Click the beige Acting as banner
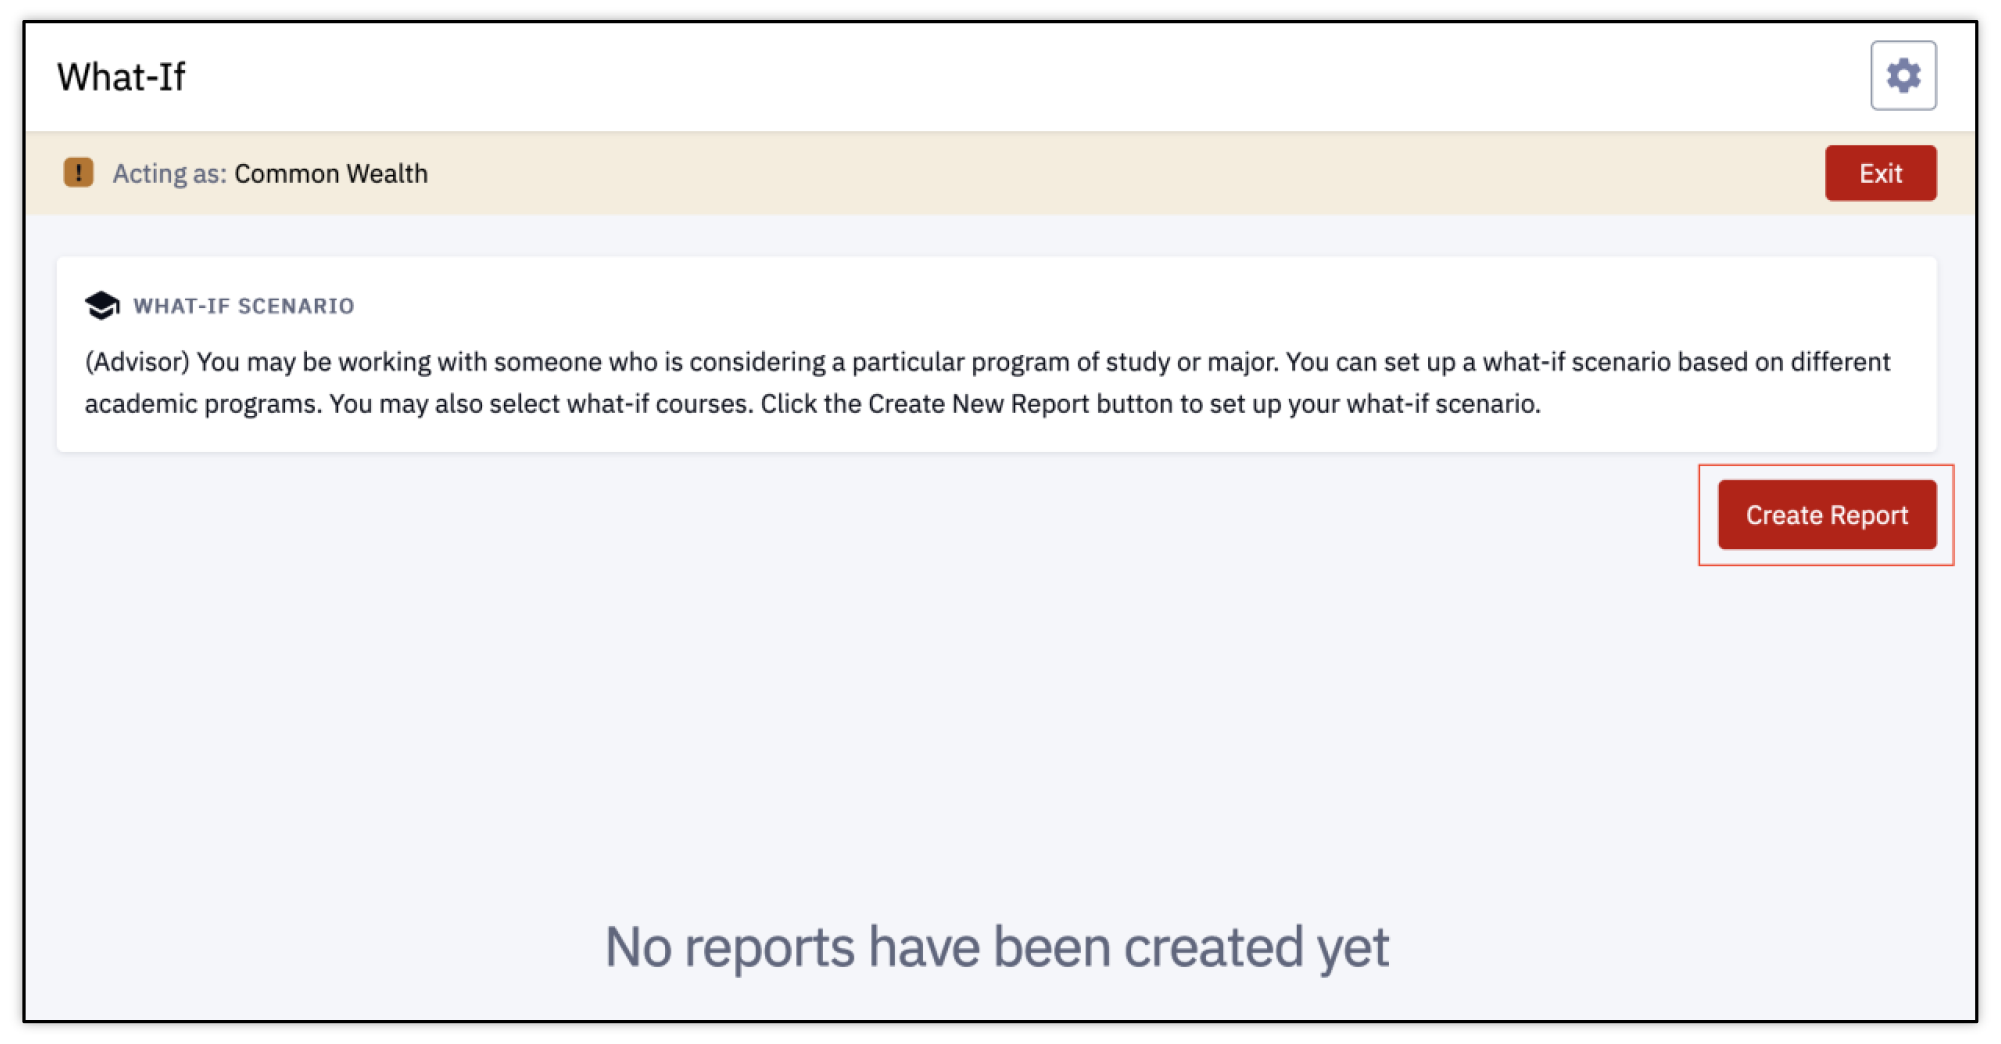Viewport: 2001px width, 1044px height. [x=1000, y=173]
